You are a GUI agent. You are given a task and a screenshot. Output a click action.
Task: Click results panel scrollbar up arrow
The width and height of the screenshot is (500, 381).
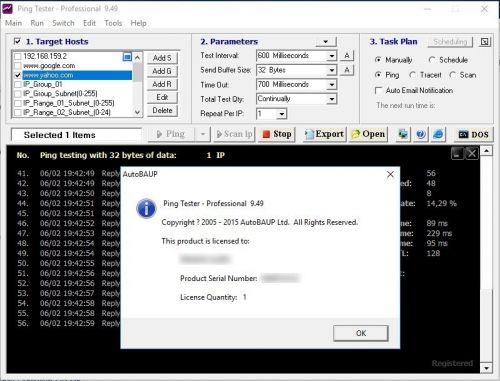487,151
